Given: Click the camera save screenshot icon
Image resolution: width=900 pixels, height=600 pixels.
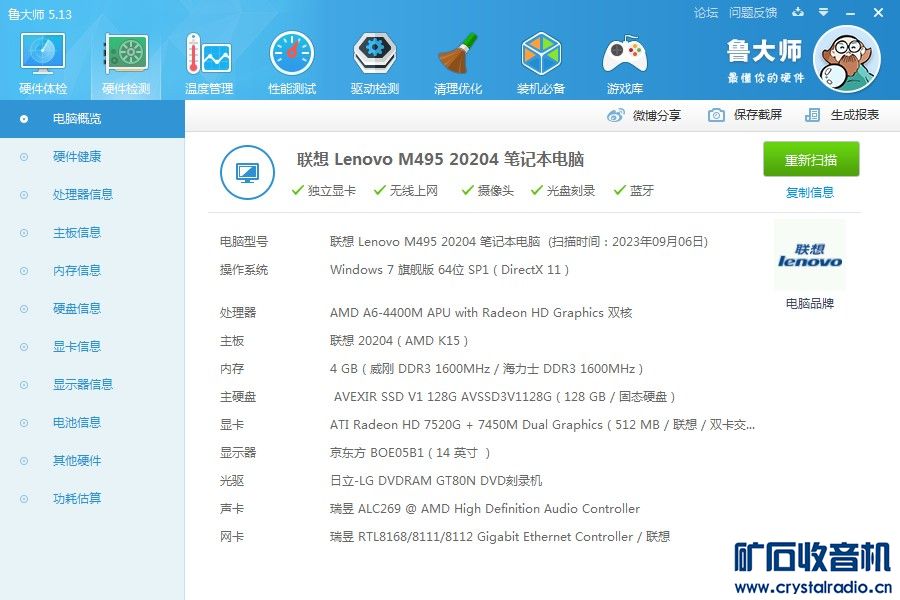Looking at the screenshot, I should click(716, 115).
